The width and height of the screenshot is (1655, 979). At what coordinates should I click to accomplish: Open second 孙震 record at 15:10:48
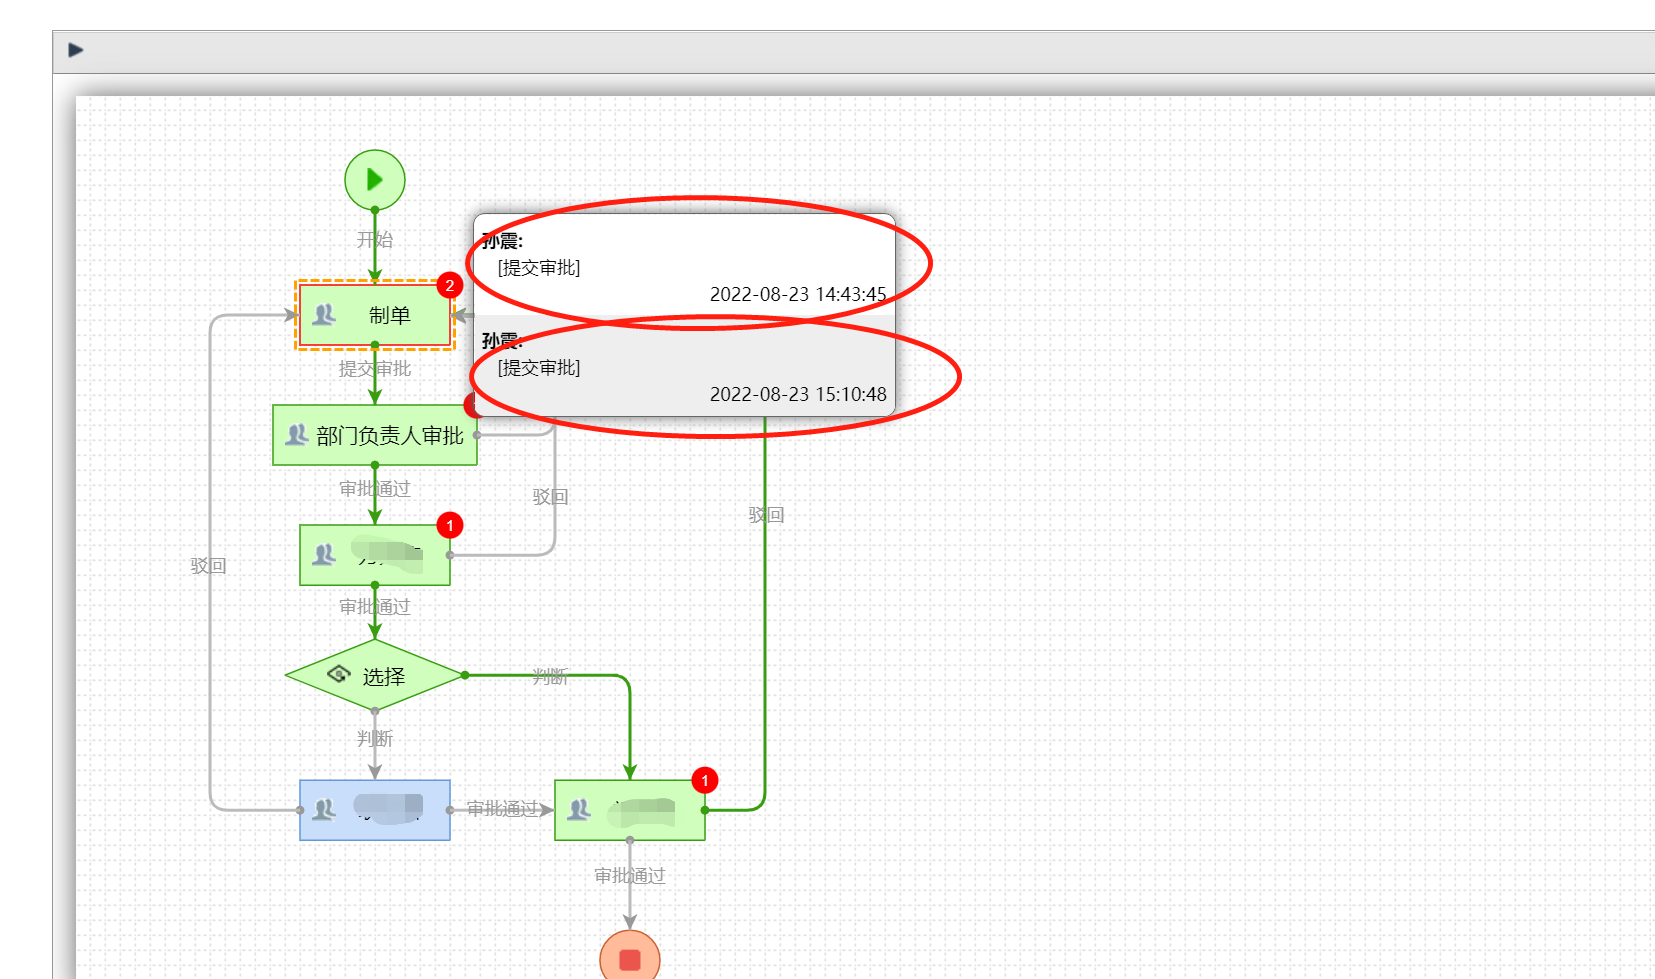[684, 366]
